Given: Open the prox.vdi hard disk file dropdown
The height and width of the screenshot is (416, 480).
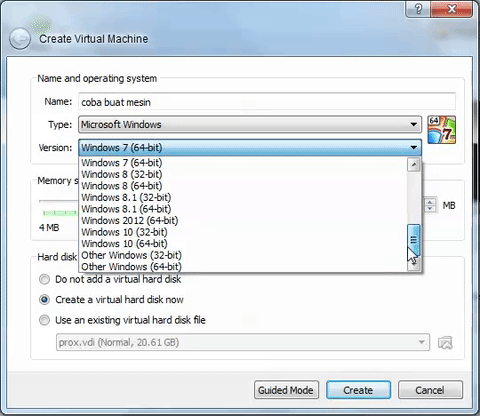Looking at the screenshot, I should tap(243, 342).
